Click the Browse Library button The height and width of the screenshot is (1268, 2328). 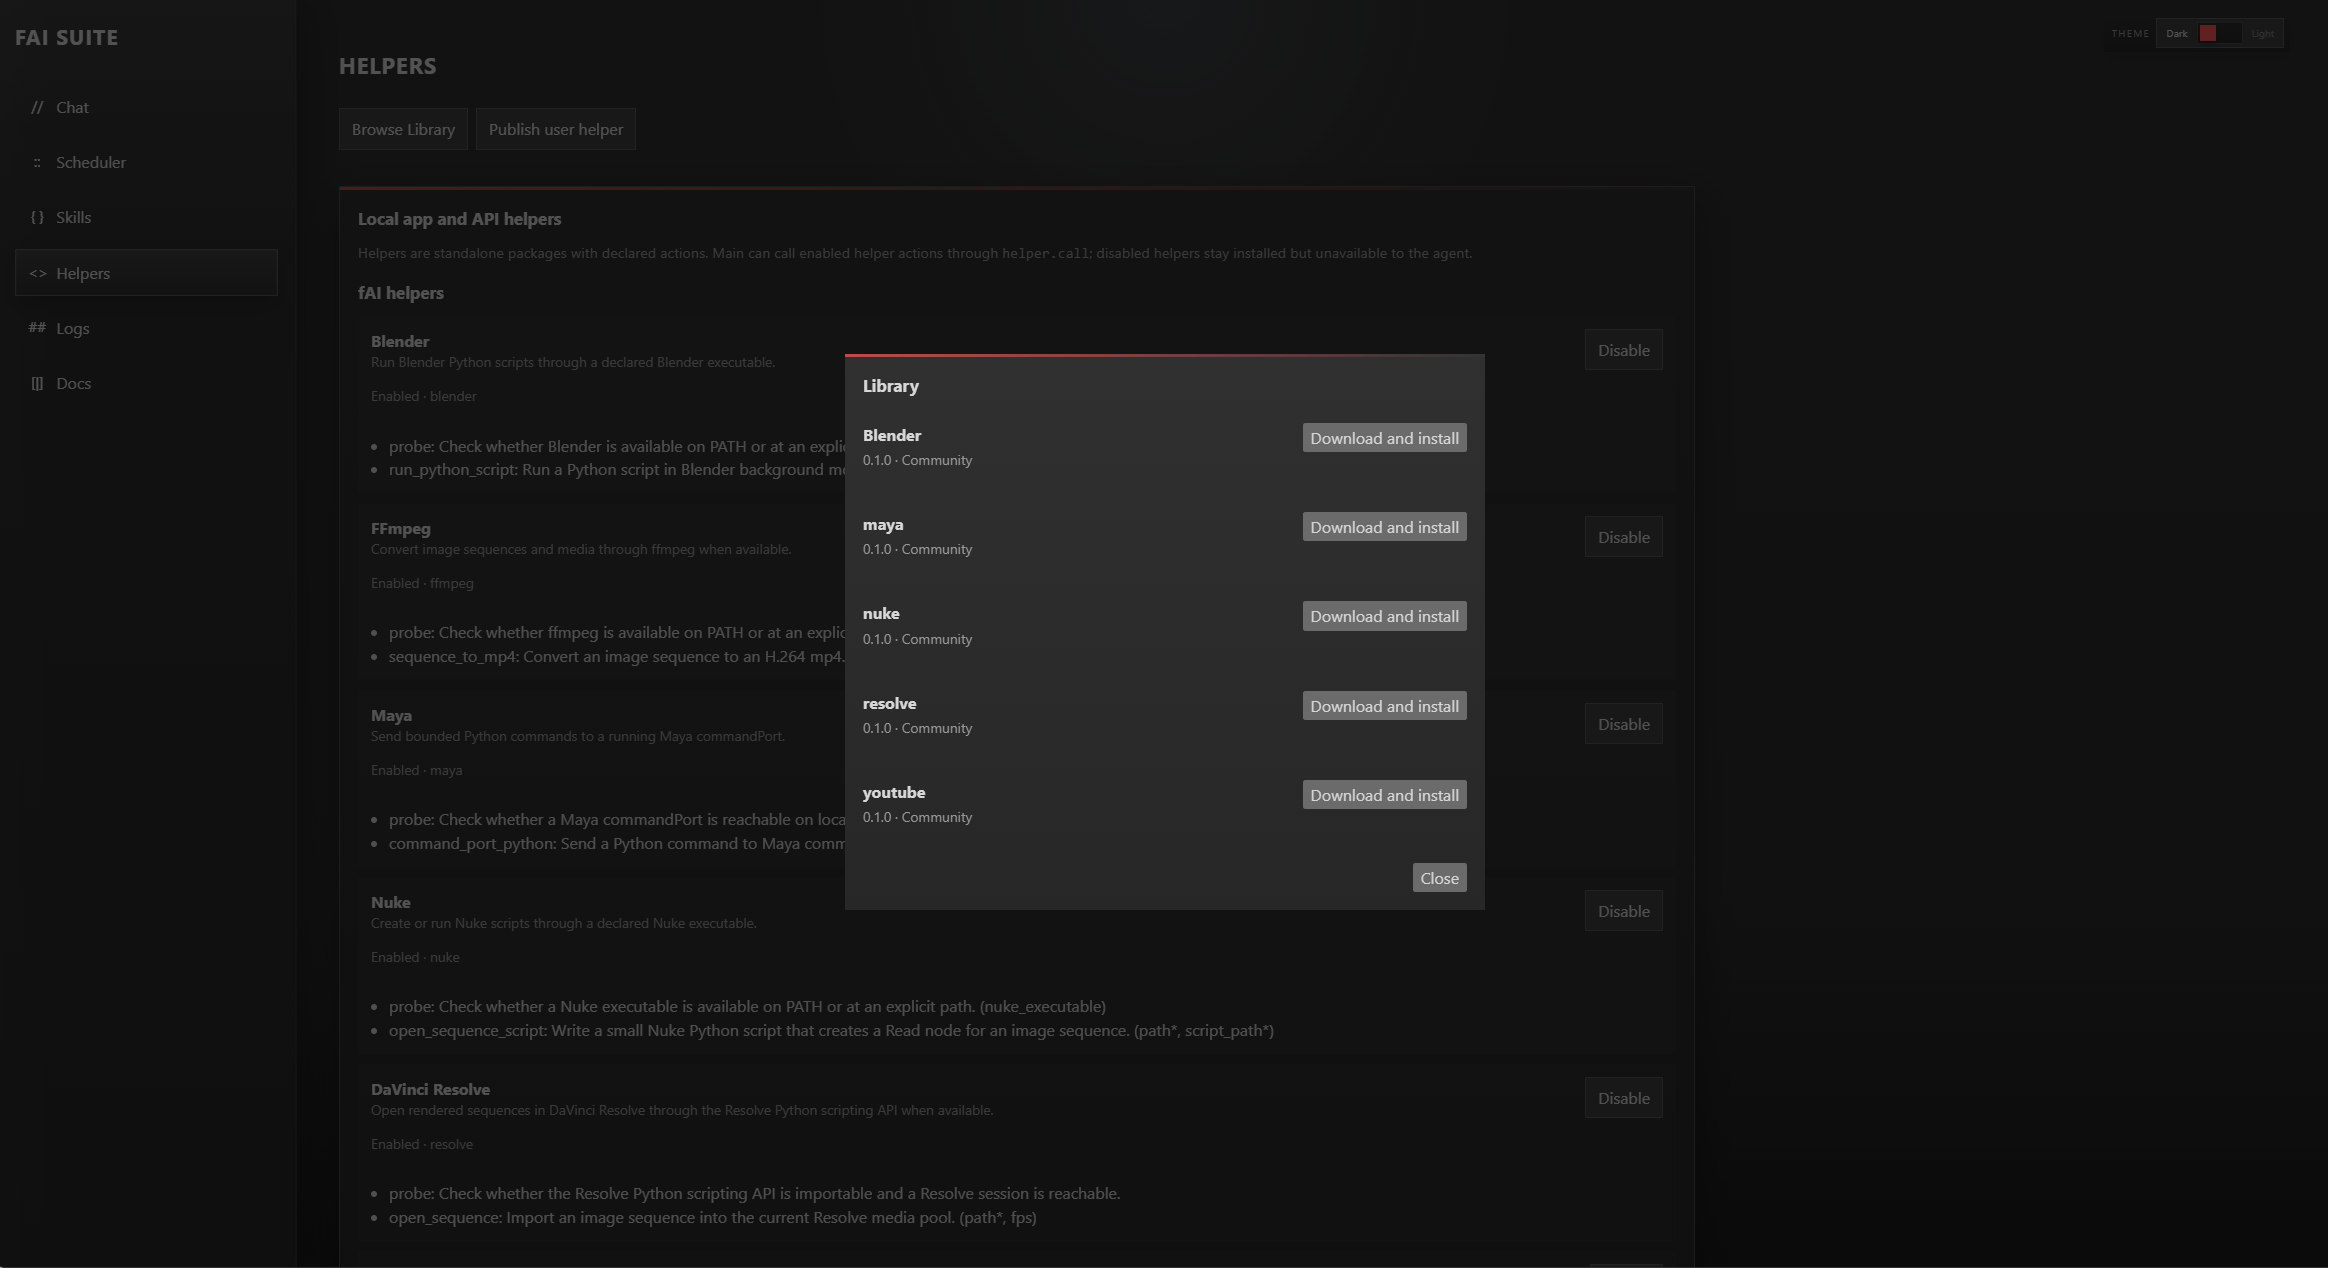(x=403, y=129)
